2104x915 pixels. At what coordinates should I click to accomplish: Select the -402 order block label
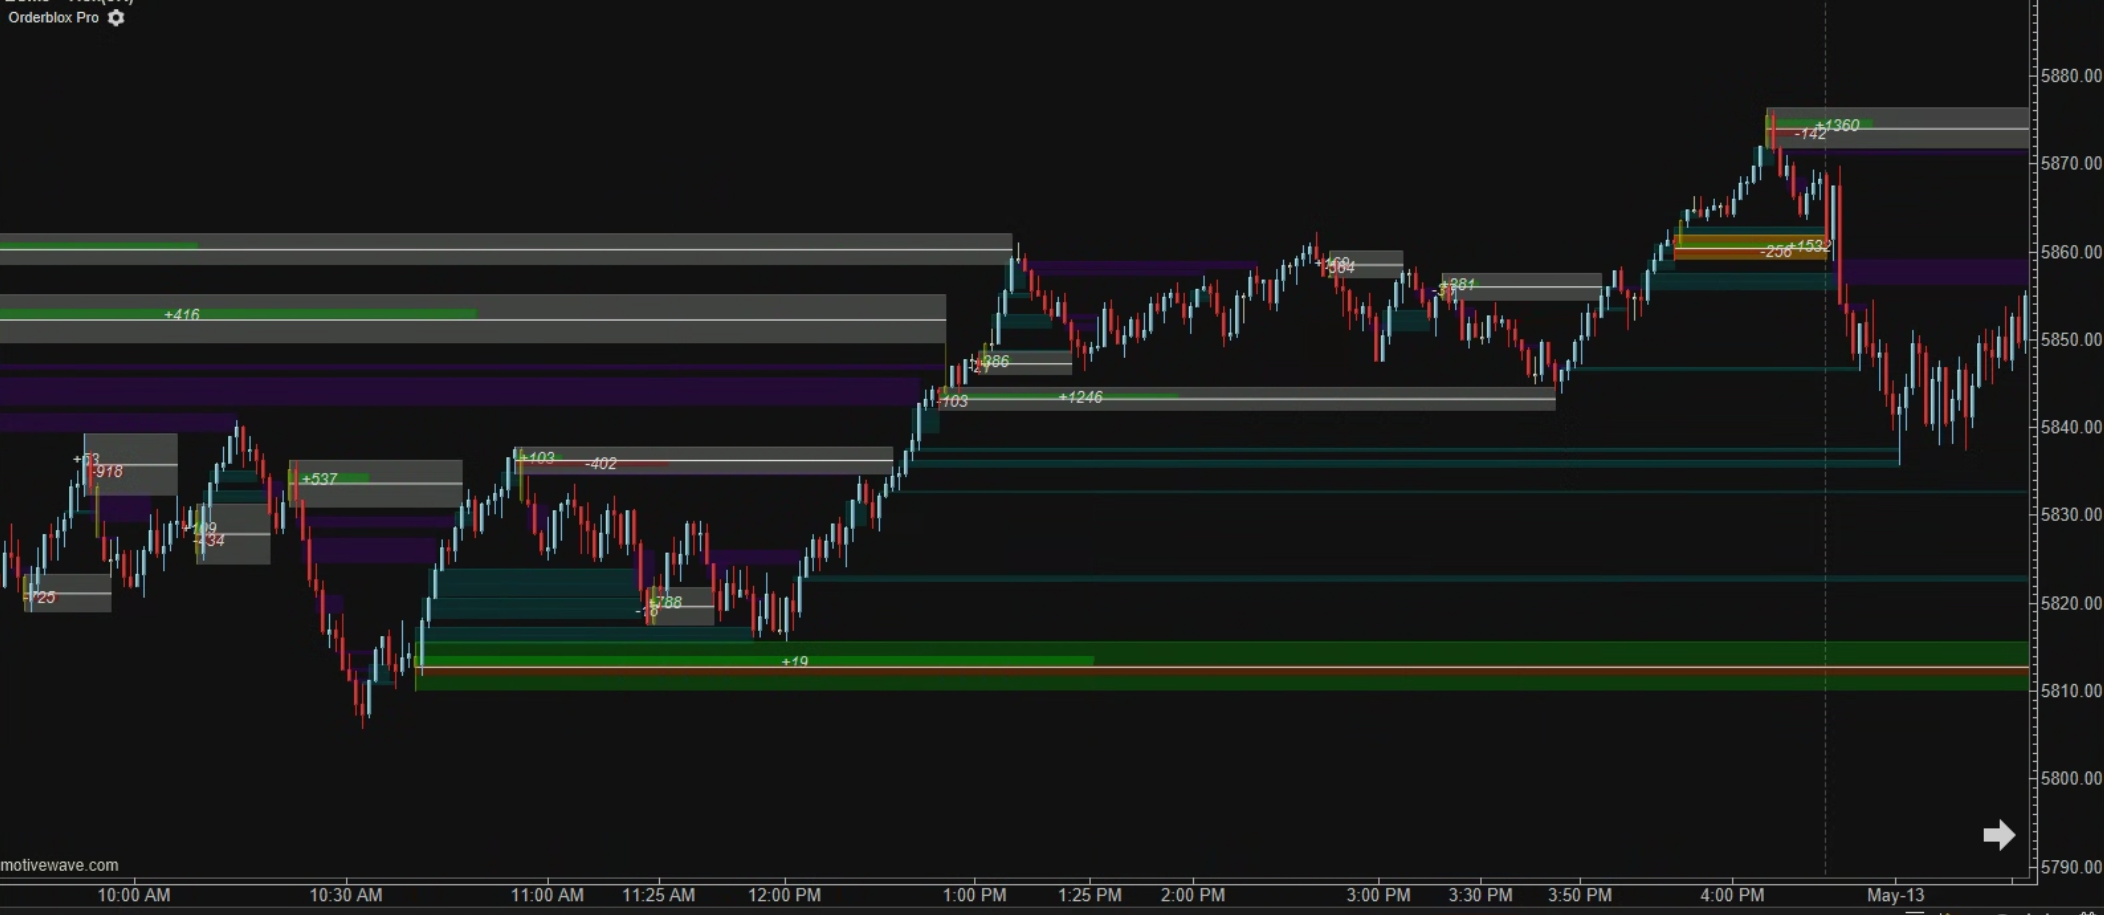tap(601, 463)
